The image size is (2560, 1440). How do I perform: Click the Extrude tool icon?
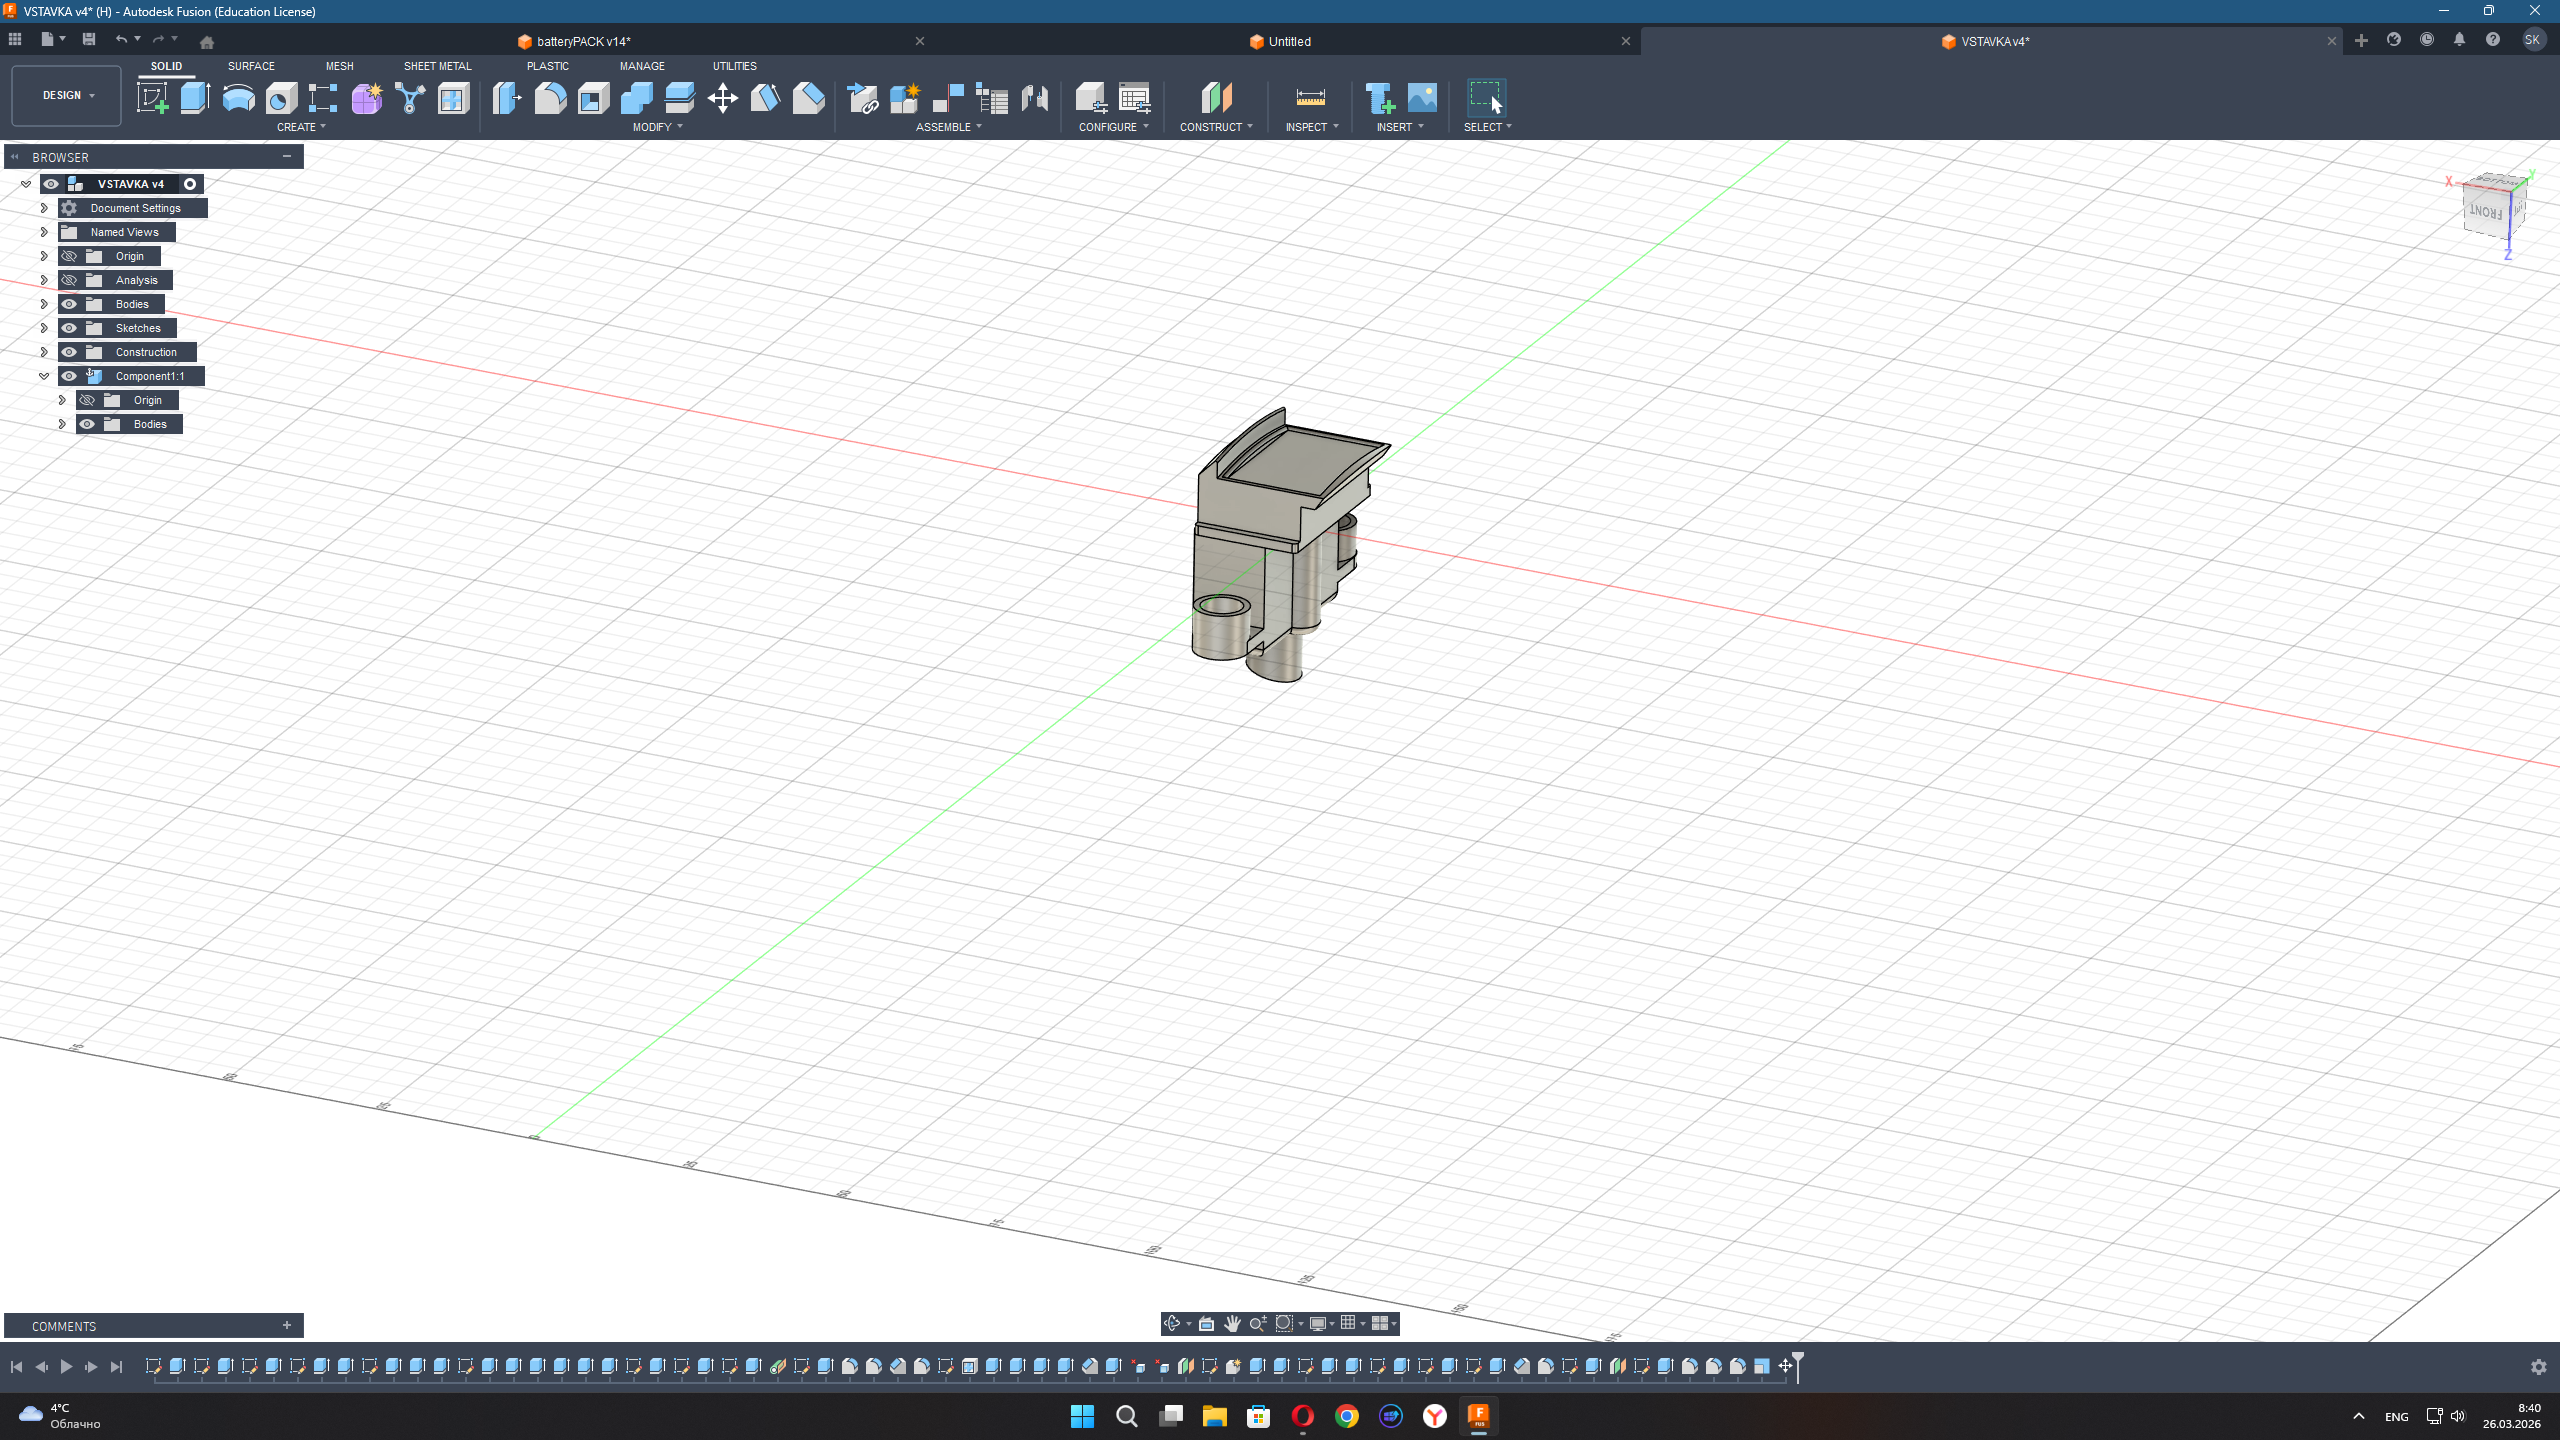195,98
